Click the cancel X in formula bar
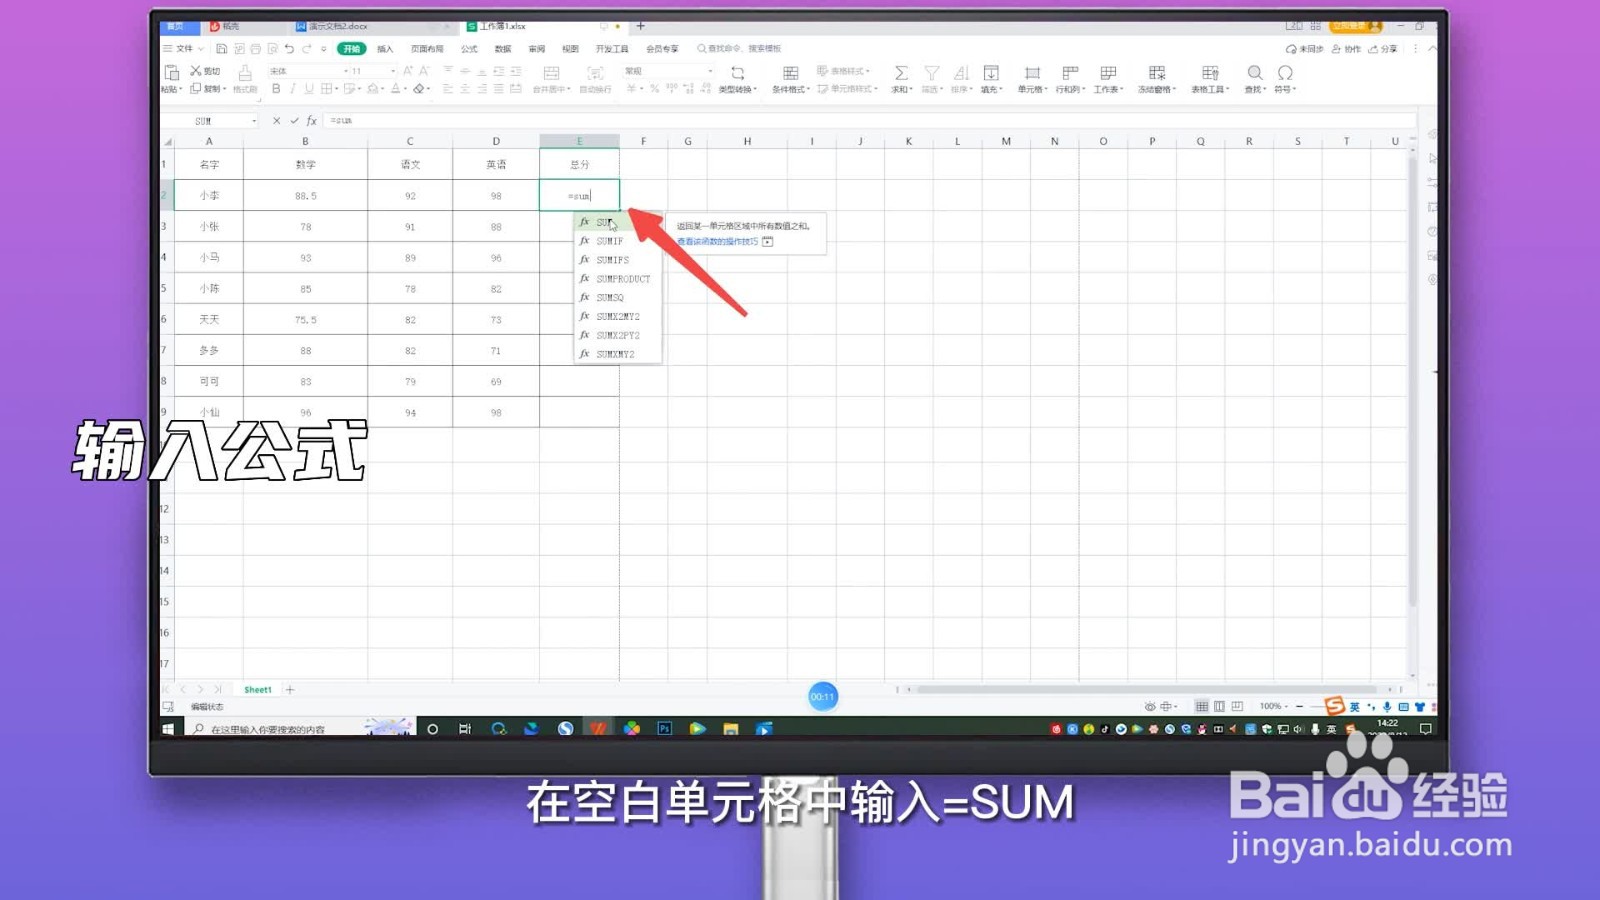The height and width of the screenshot is (900, 1600). click(277, 120)
